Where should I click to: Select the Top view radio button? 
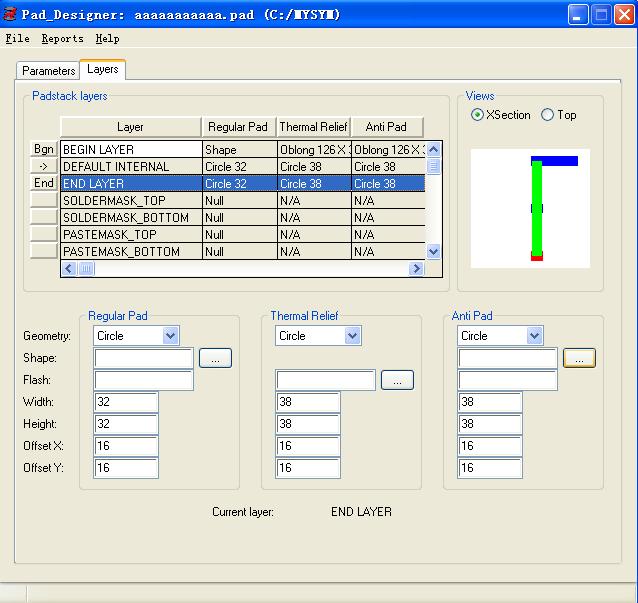[x=547, y=115]
